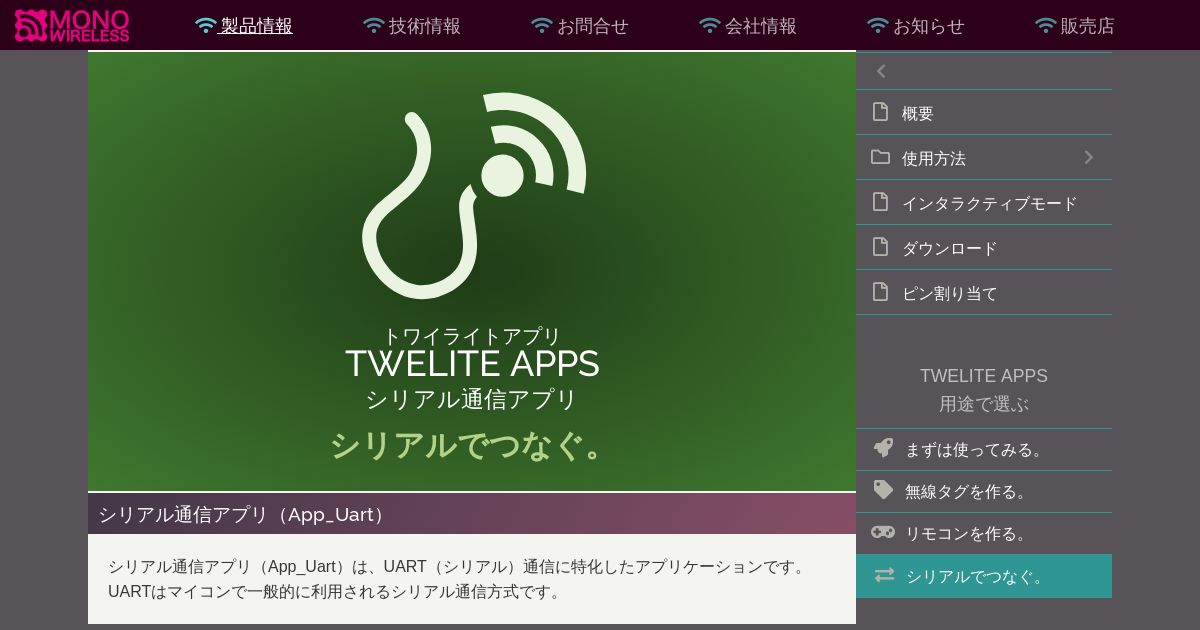
Task: Click wifi icon beside 会社情報
Action: pos(710,26)
